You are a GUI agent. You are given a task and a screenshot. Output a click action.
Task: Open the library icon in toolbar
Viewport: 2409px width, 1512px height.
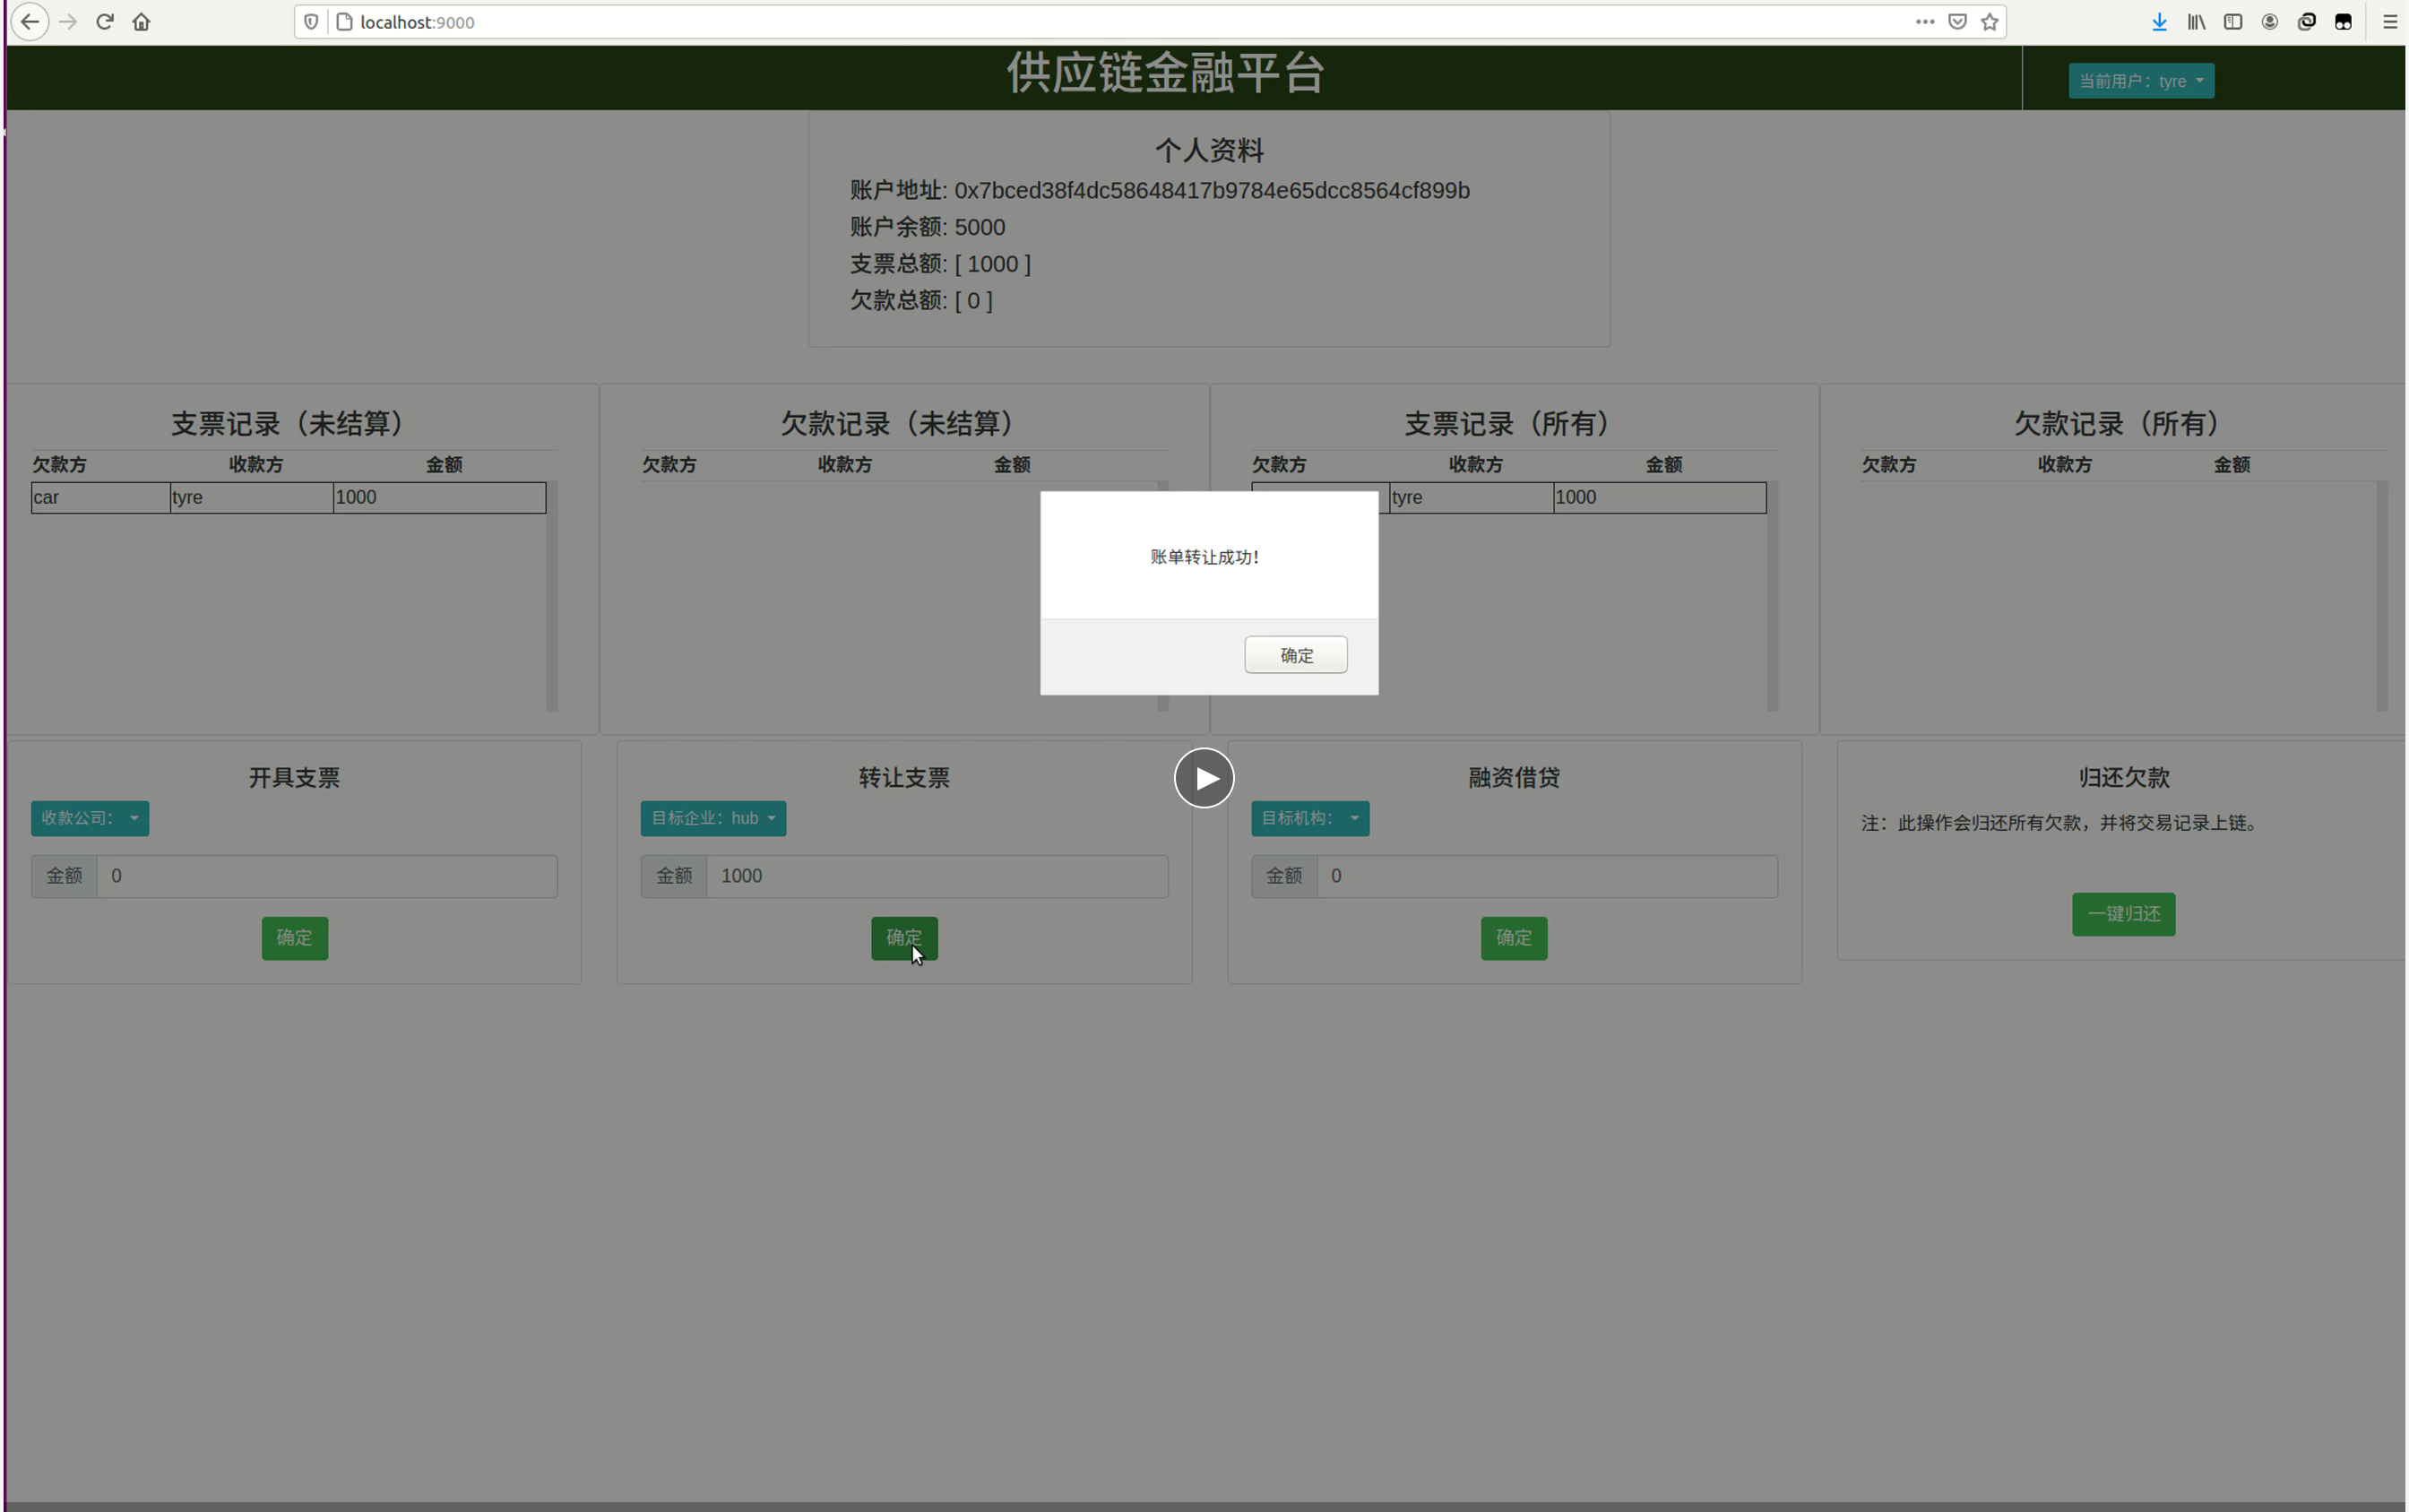click(x=2196, y=22)
